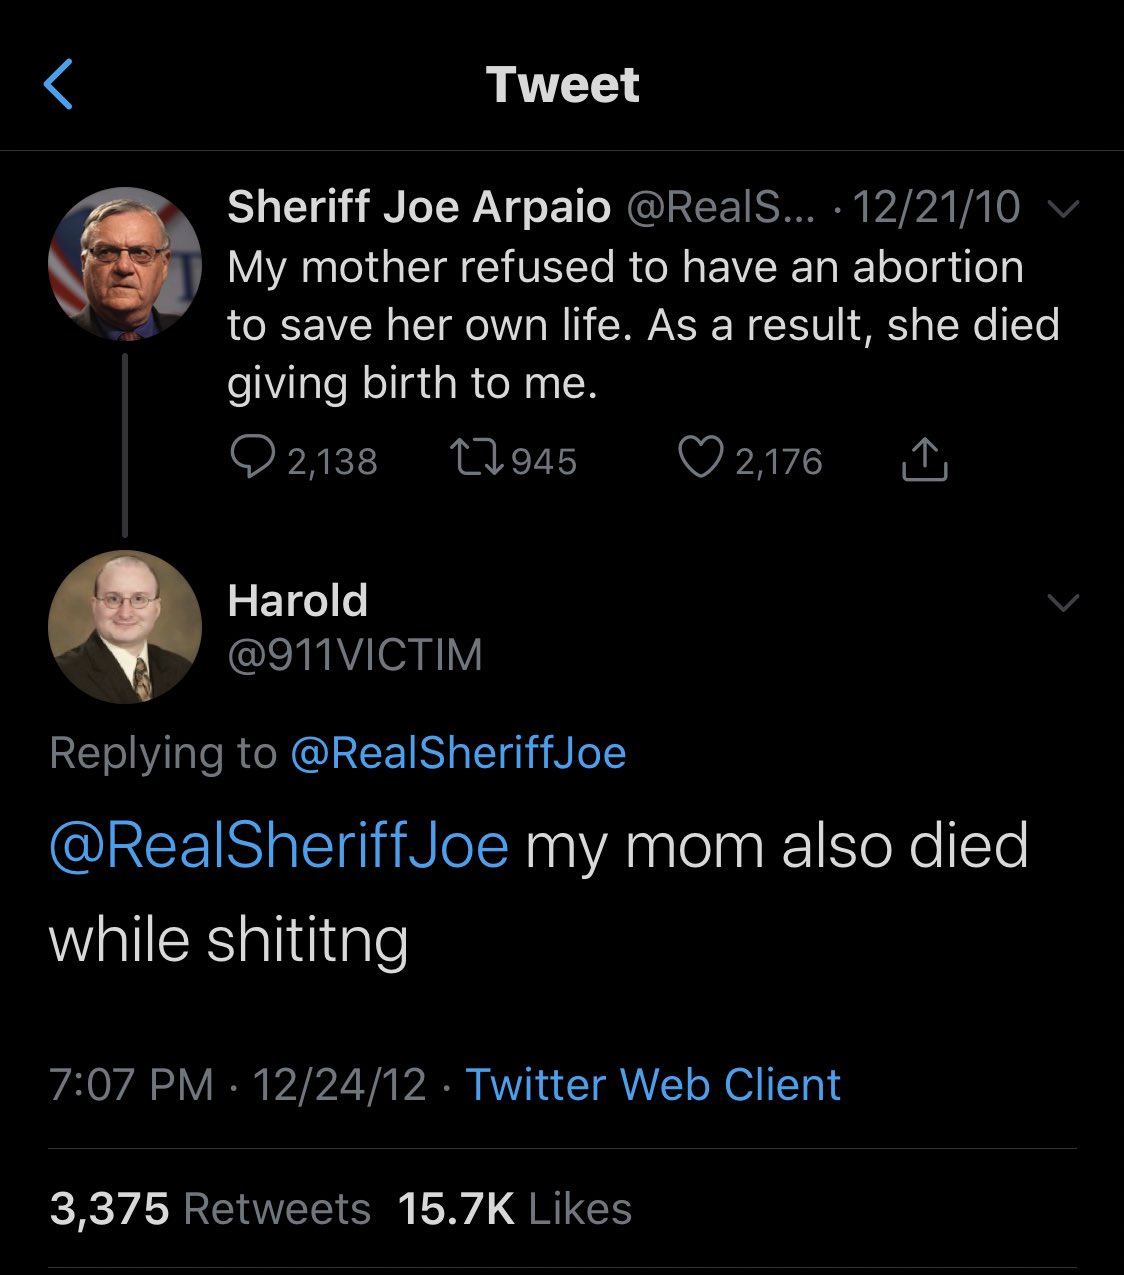View the 3,375 Retweets list
This screenshot has height=1275, width=1124.
(210, 1209)
